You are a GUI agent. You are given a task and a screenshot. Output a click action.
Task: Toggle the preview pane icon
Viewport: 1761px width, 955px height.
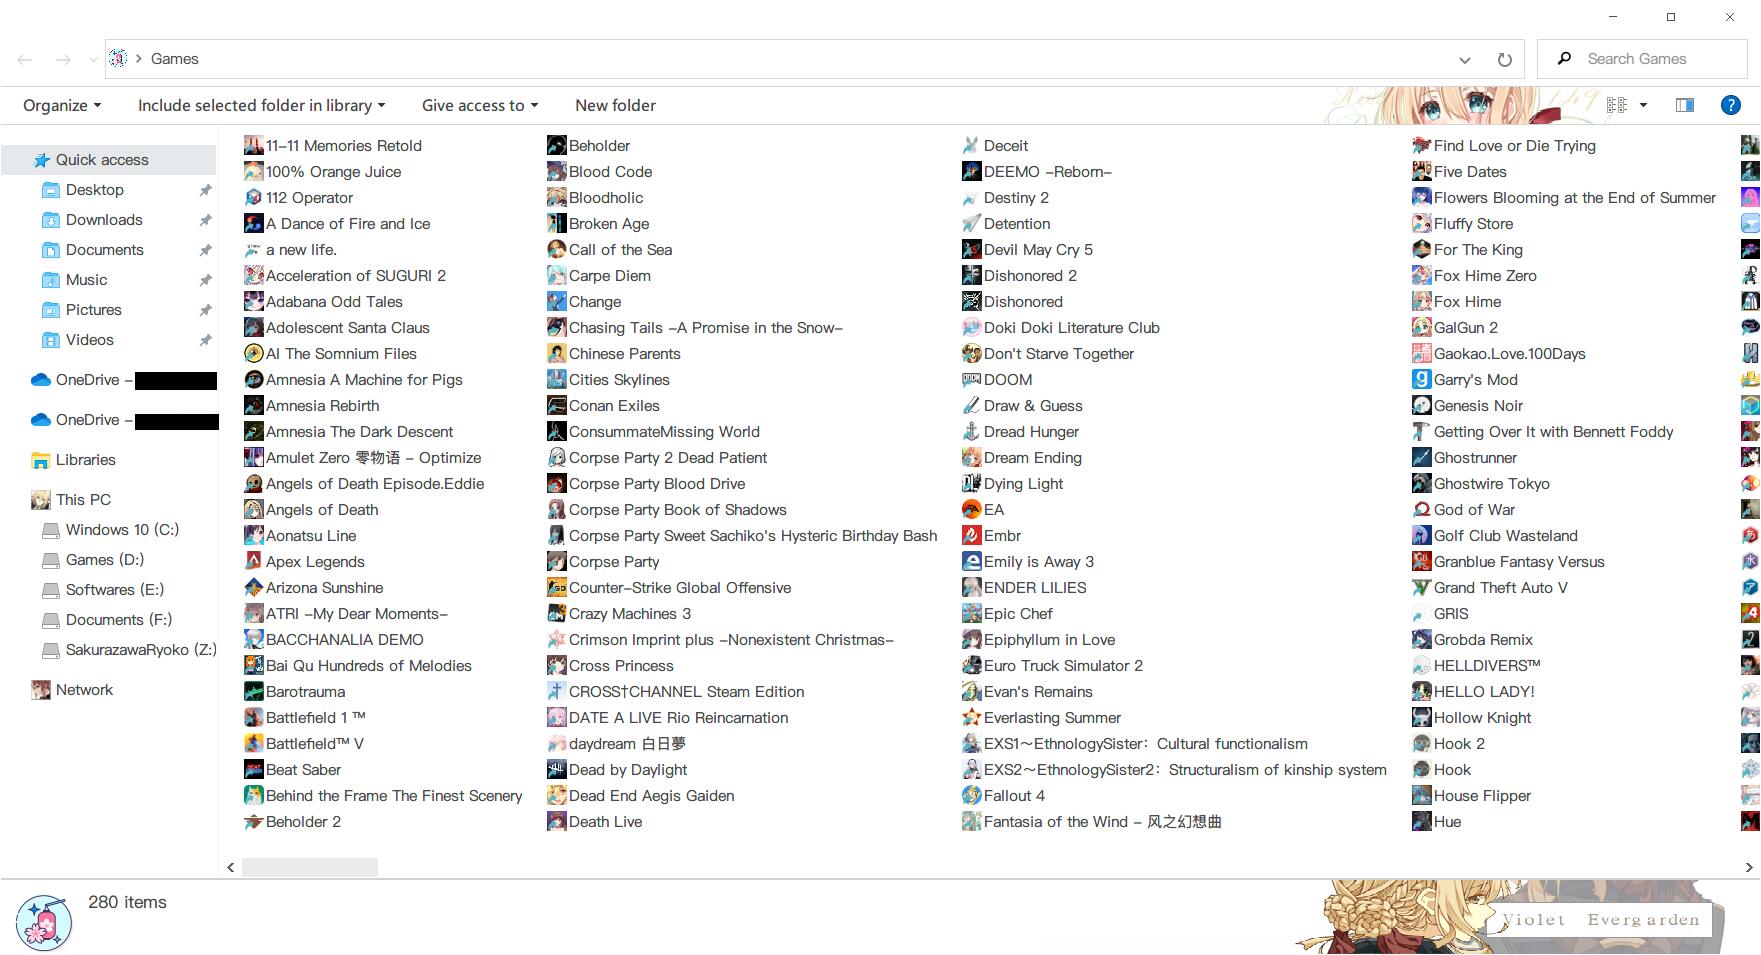(x=1685, y=105)
